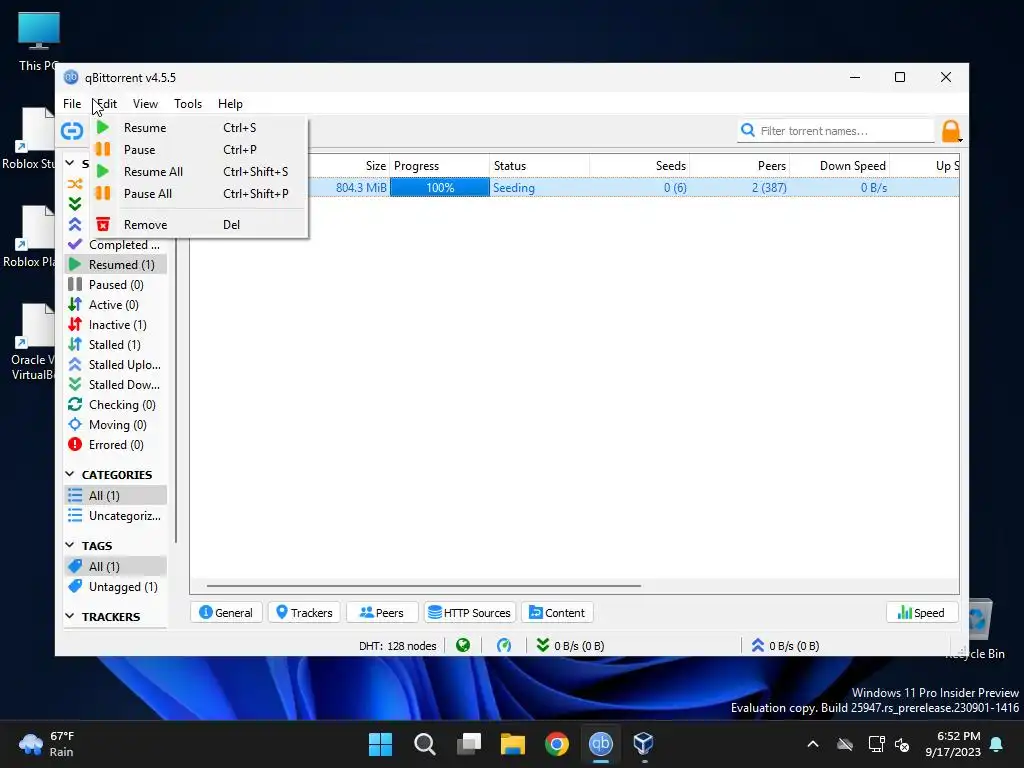The width and height of the screenshot is (1024, 768).
Task: Click the orange Pause icon in menu
Action: (x=103, y=149)
